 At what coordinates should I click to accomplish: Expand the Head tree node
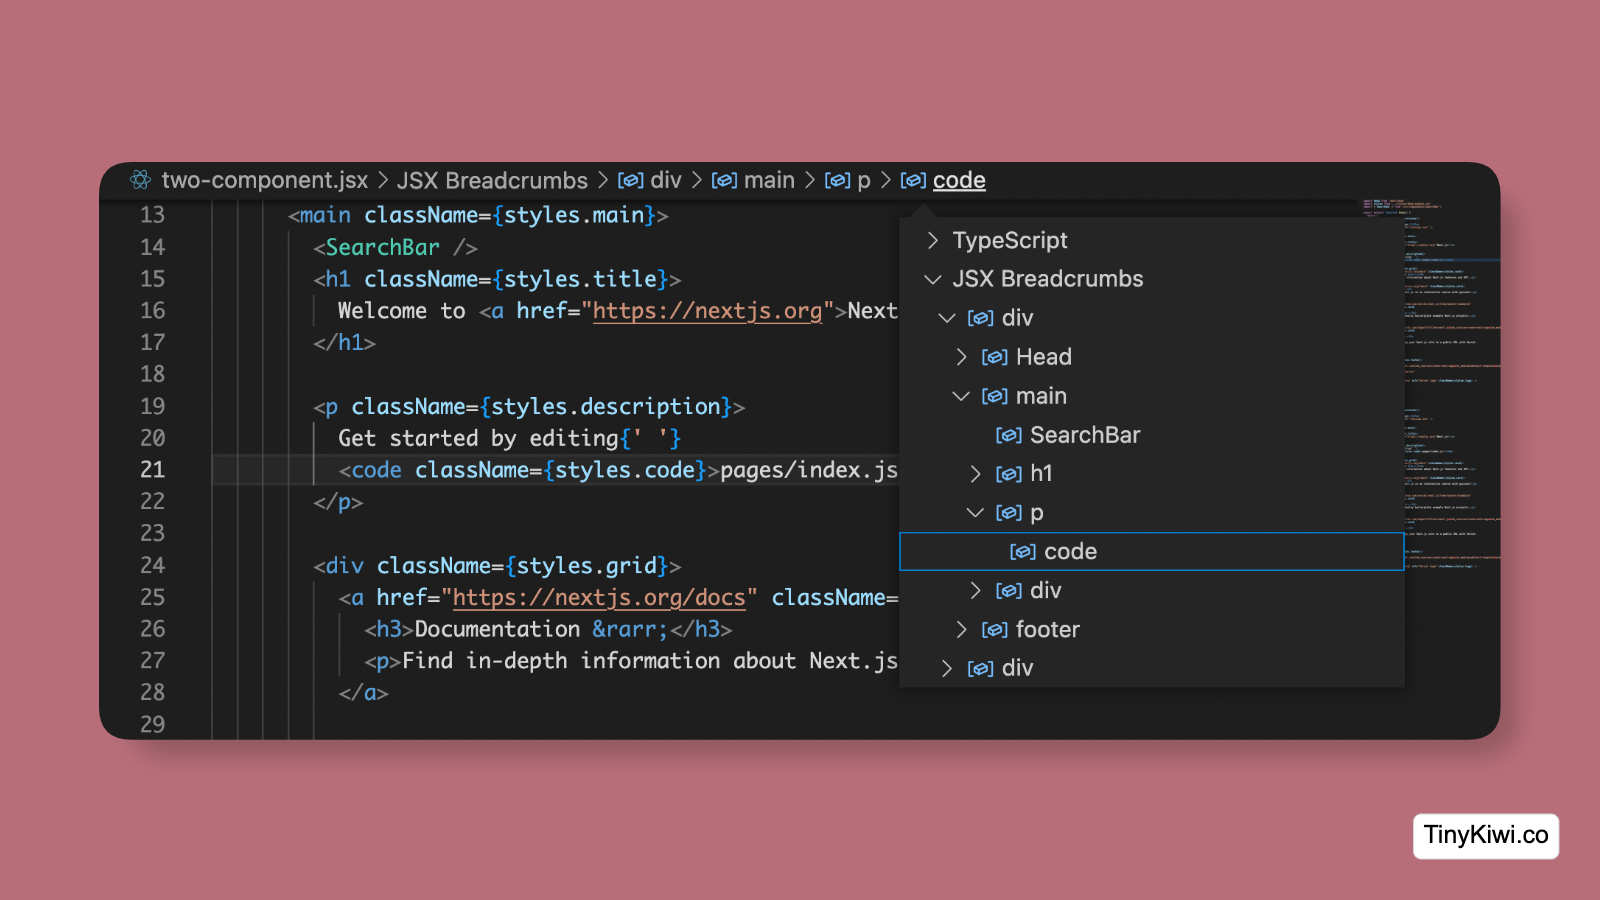point(961,357)
